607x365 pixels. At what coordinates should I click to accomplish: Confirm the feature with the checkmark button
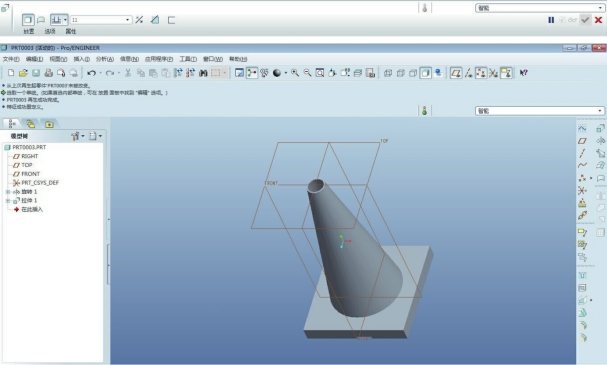585,20
